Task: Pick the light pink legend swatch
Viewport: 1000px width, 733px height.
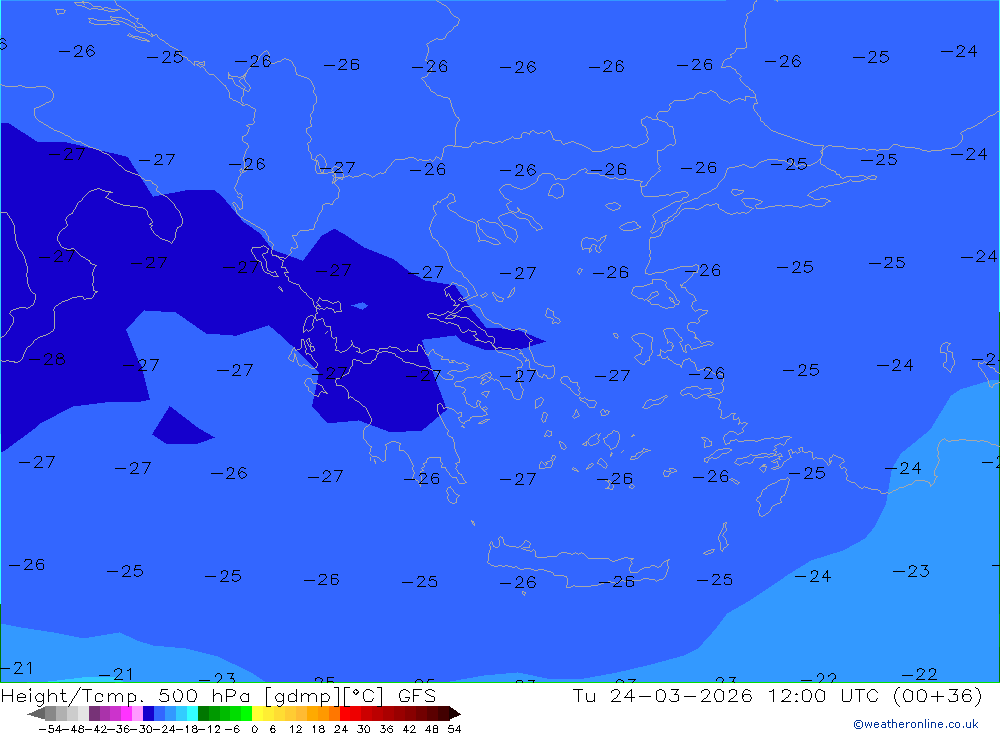Action: 137,713
